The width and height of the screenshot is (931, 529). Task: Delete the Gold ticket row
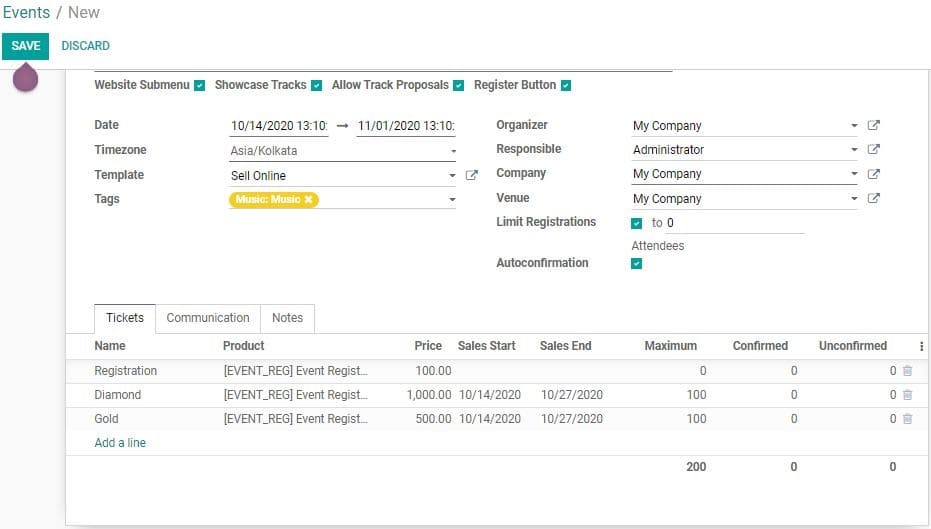coord(907,419)
